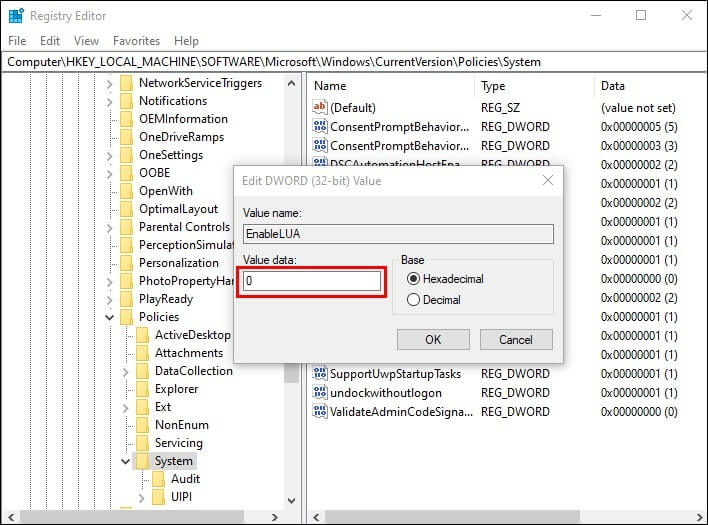This screenshot has width=708, height=525.
Task: Click the ActiveDesktop folder icon
Action: [x=143, y=335]
